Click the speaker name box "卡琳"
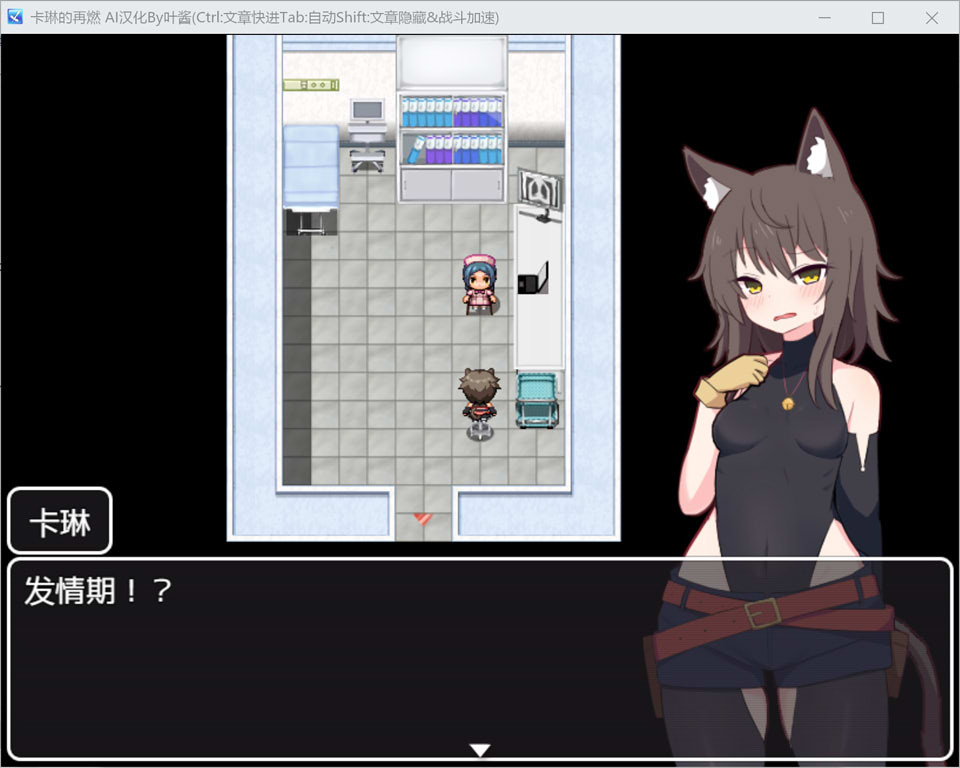 tap(60, 521)
